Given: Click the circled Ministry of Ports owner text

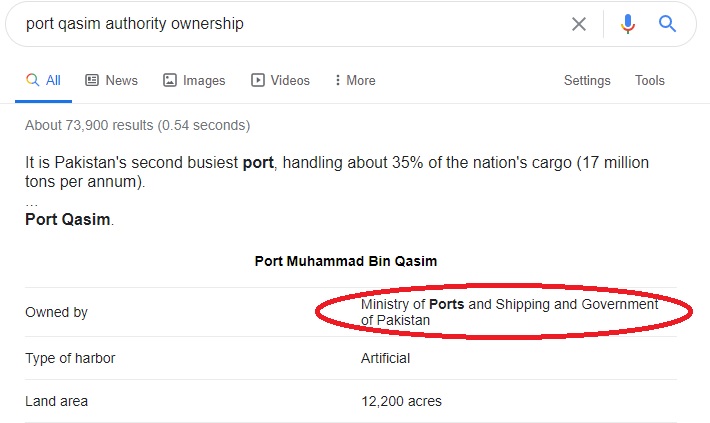Looking at the screenshot, I should point(509,312).
